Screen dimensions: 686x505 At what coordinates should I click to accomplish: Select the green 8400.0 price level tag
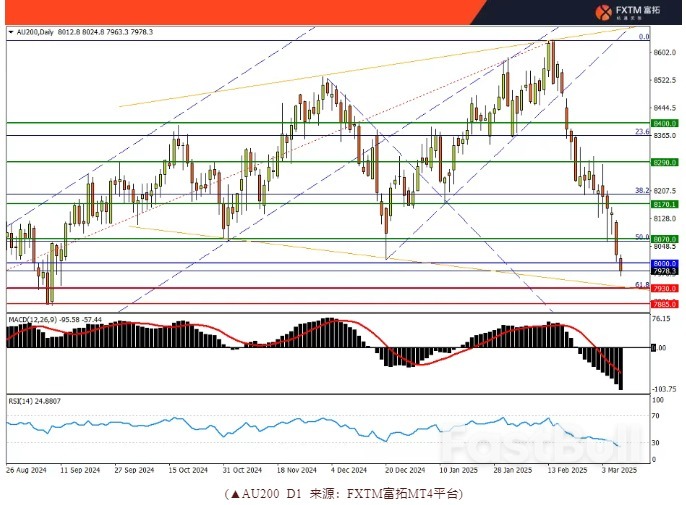638,123
